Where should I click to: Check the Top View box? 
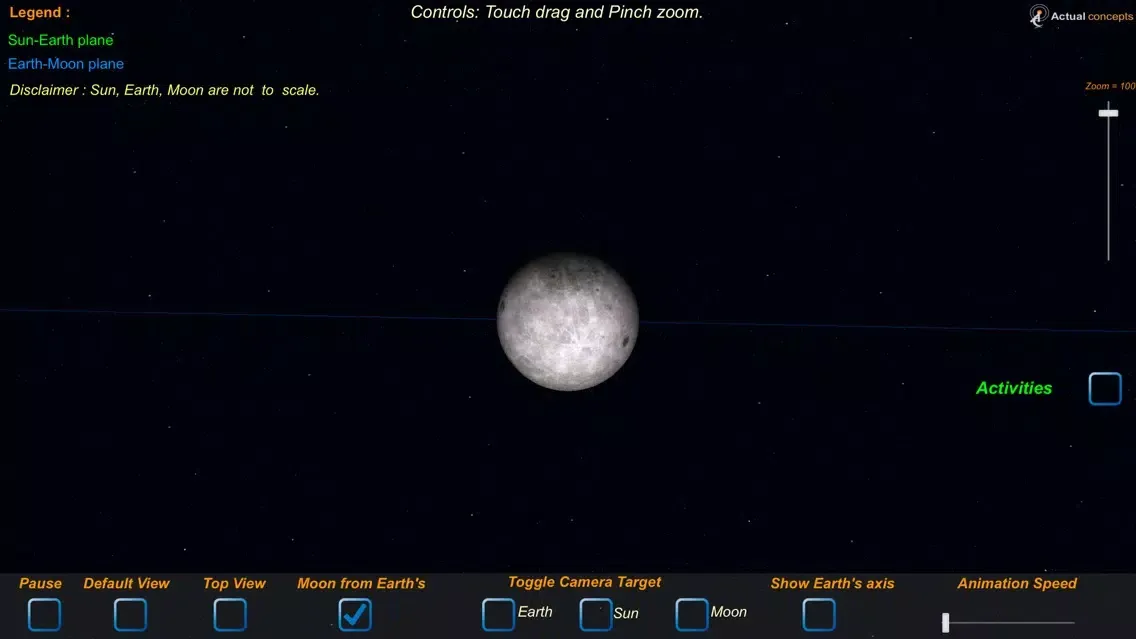(230, 614)
